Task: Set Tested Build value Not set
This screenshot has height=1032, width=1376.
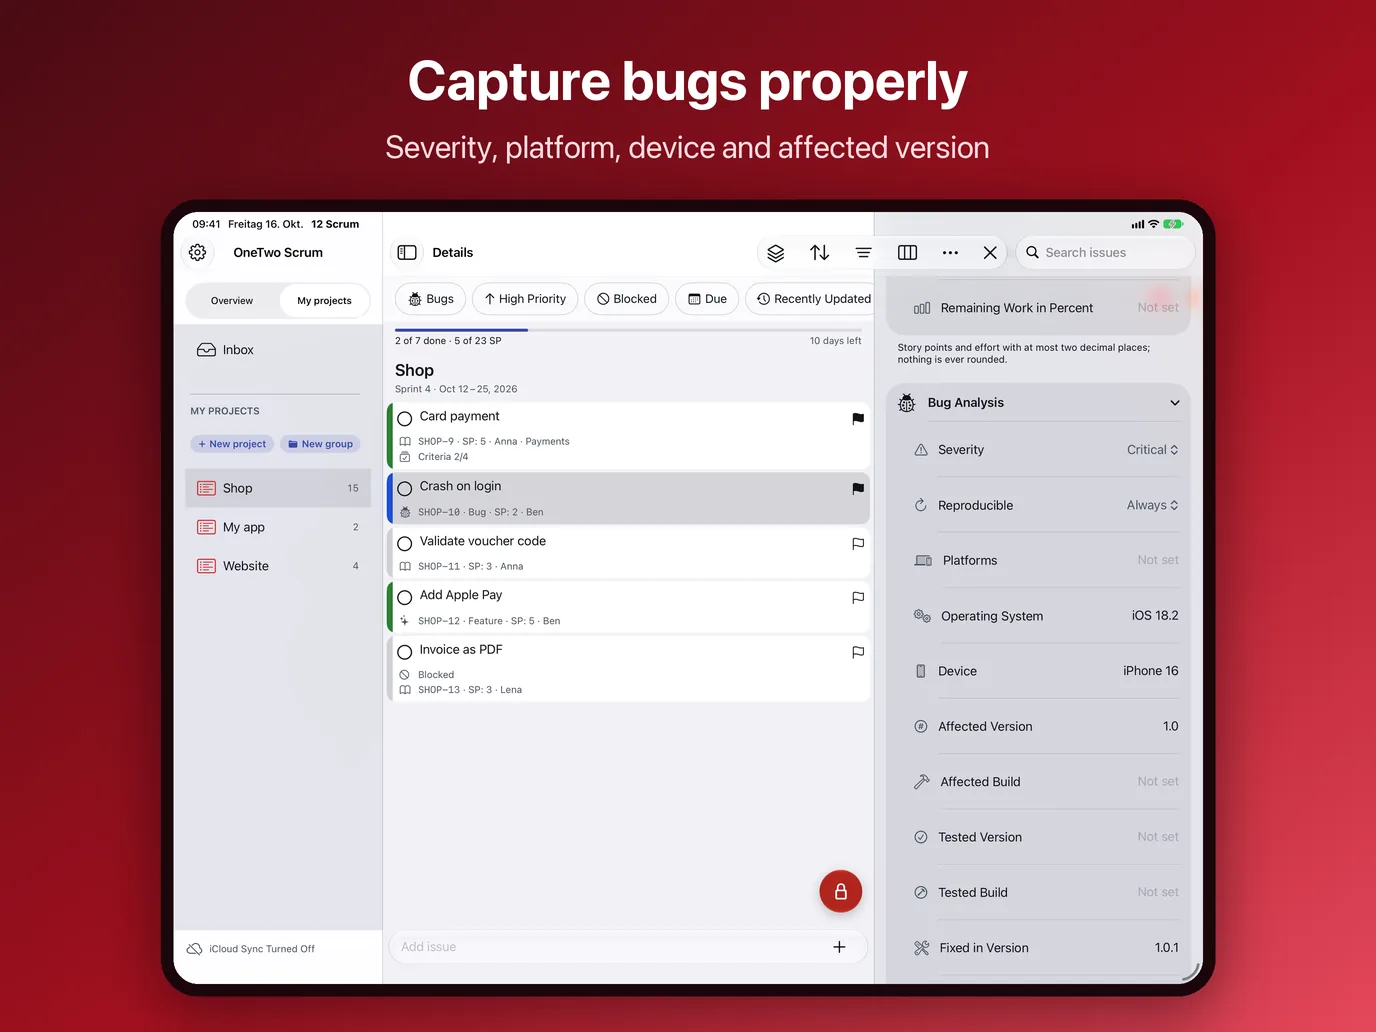Action: click(x=1158, y=892)
